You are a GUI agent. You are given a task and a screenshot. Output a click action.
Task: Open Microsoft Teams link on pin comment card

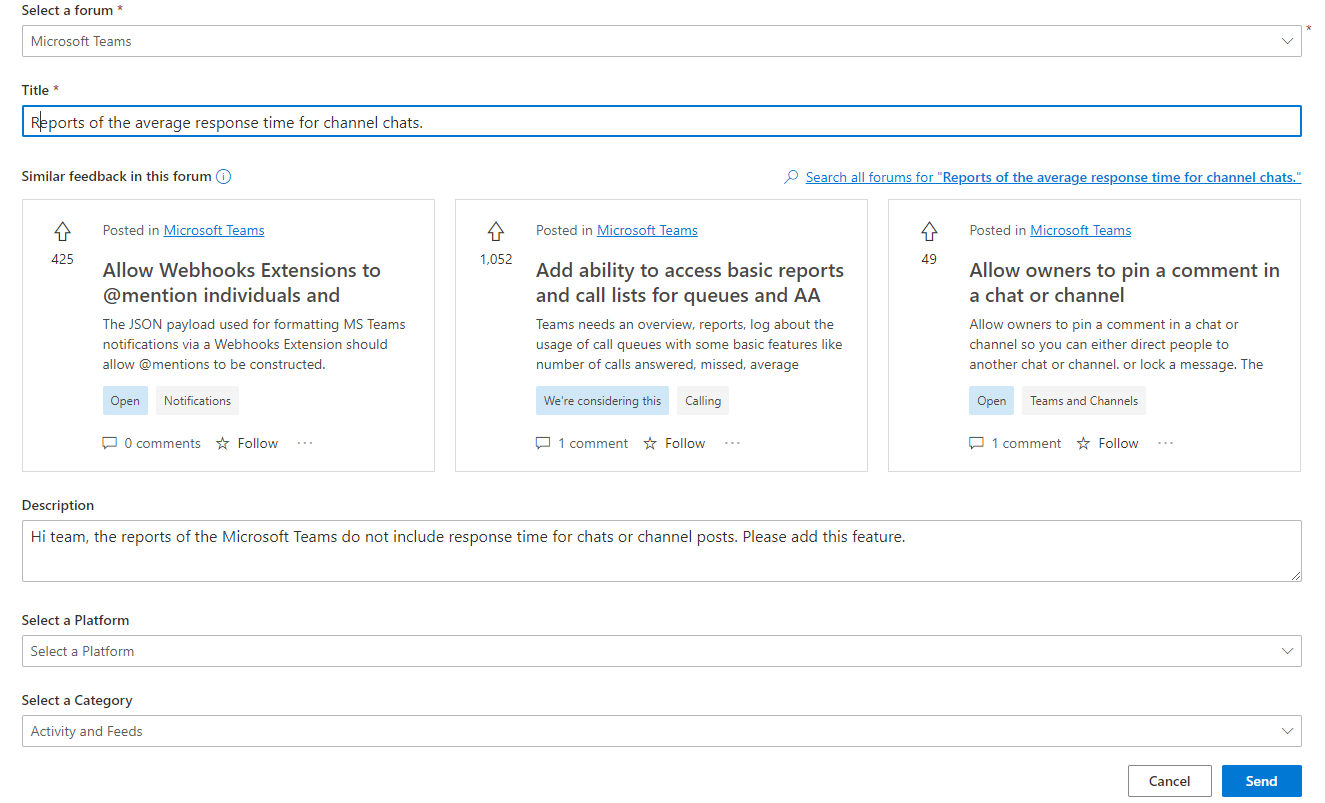[x=1081, y=230]
